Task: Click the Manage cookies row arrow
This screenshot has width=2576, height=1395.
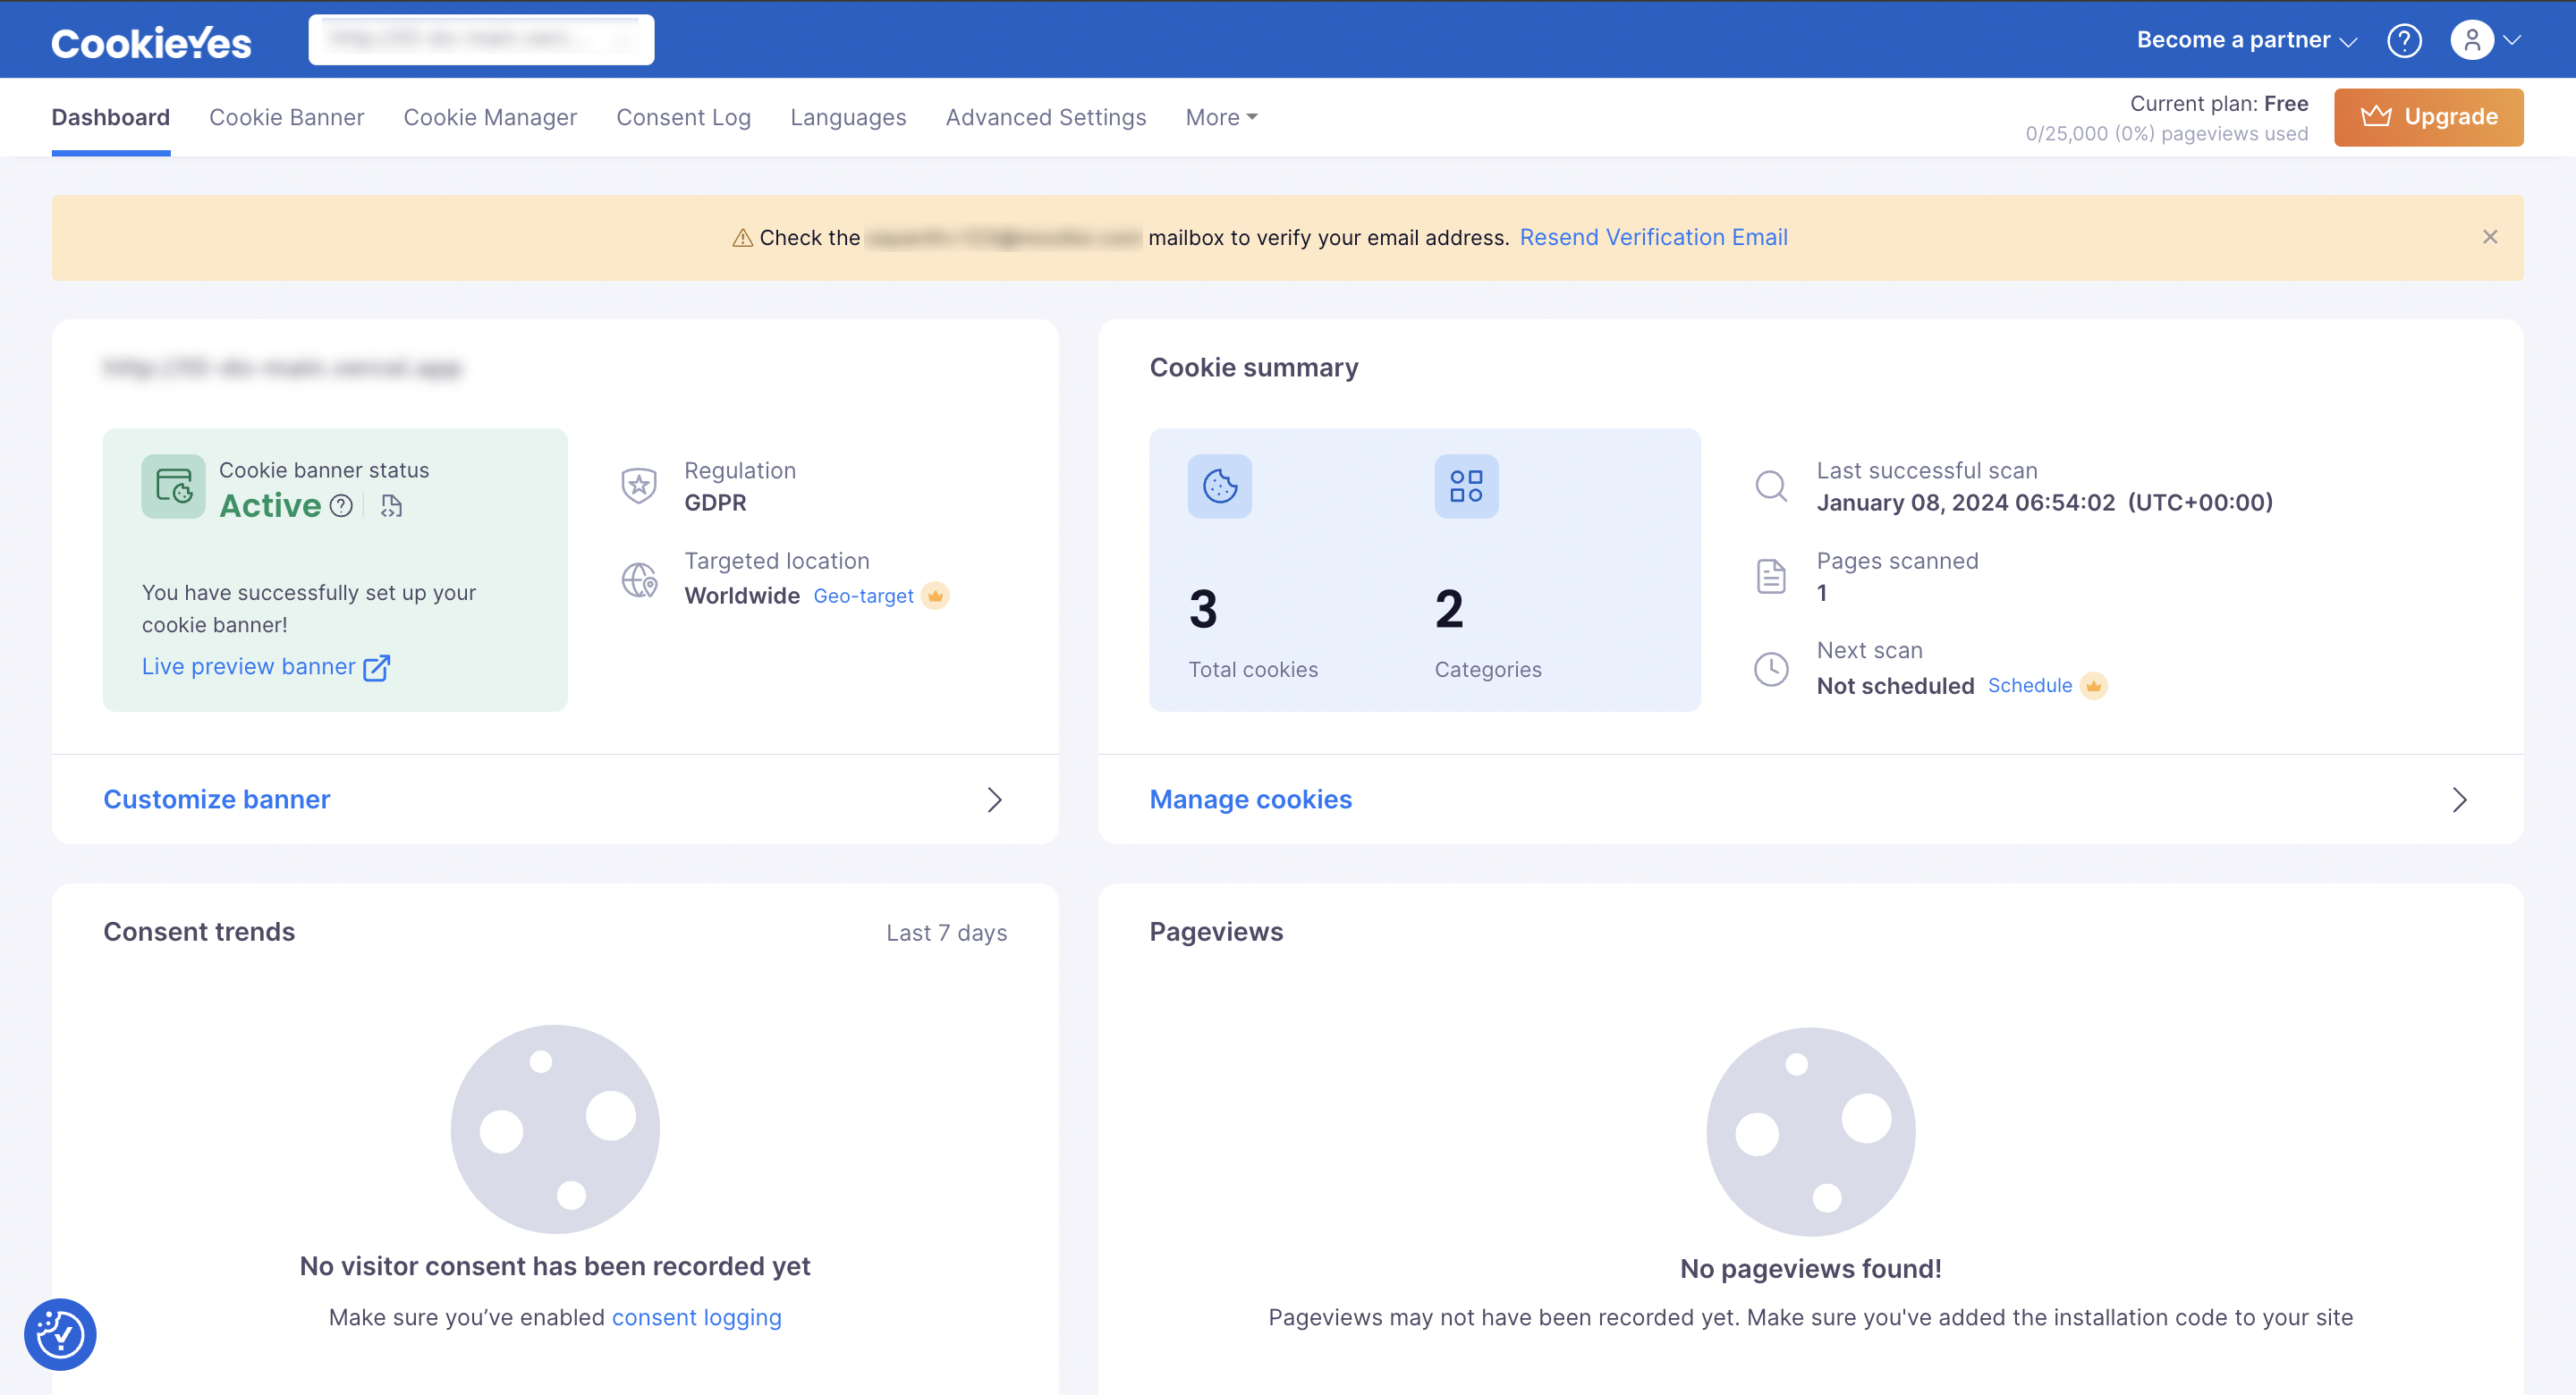Action: 2459,799
